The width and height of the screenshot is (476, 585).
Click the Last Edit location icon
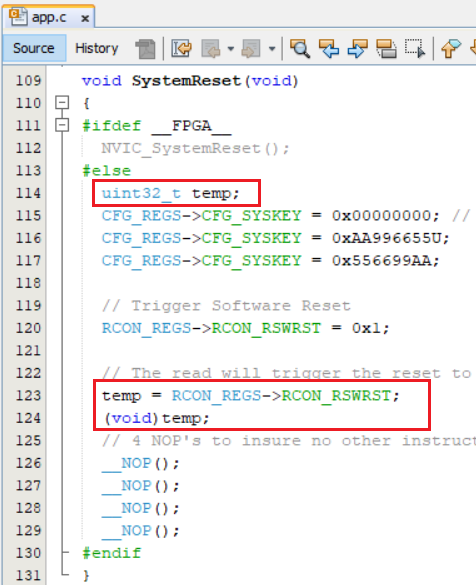tap(181, 49)
